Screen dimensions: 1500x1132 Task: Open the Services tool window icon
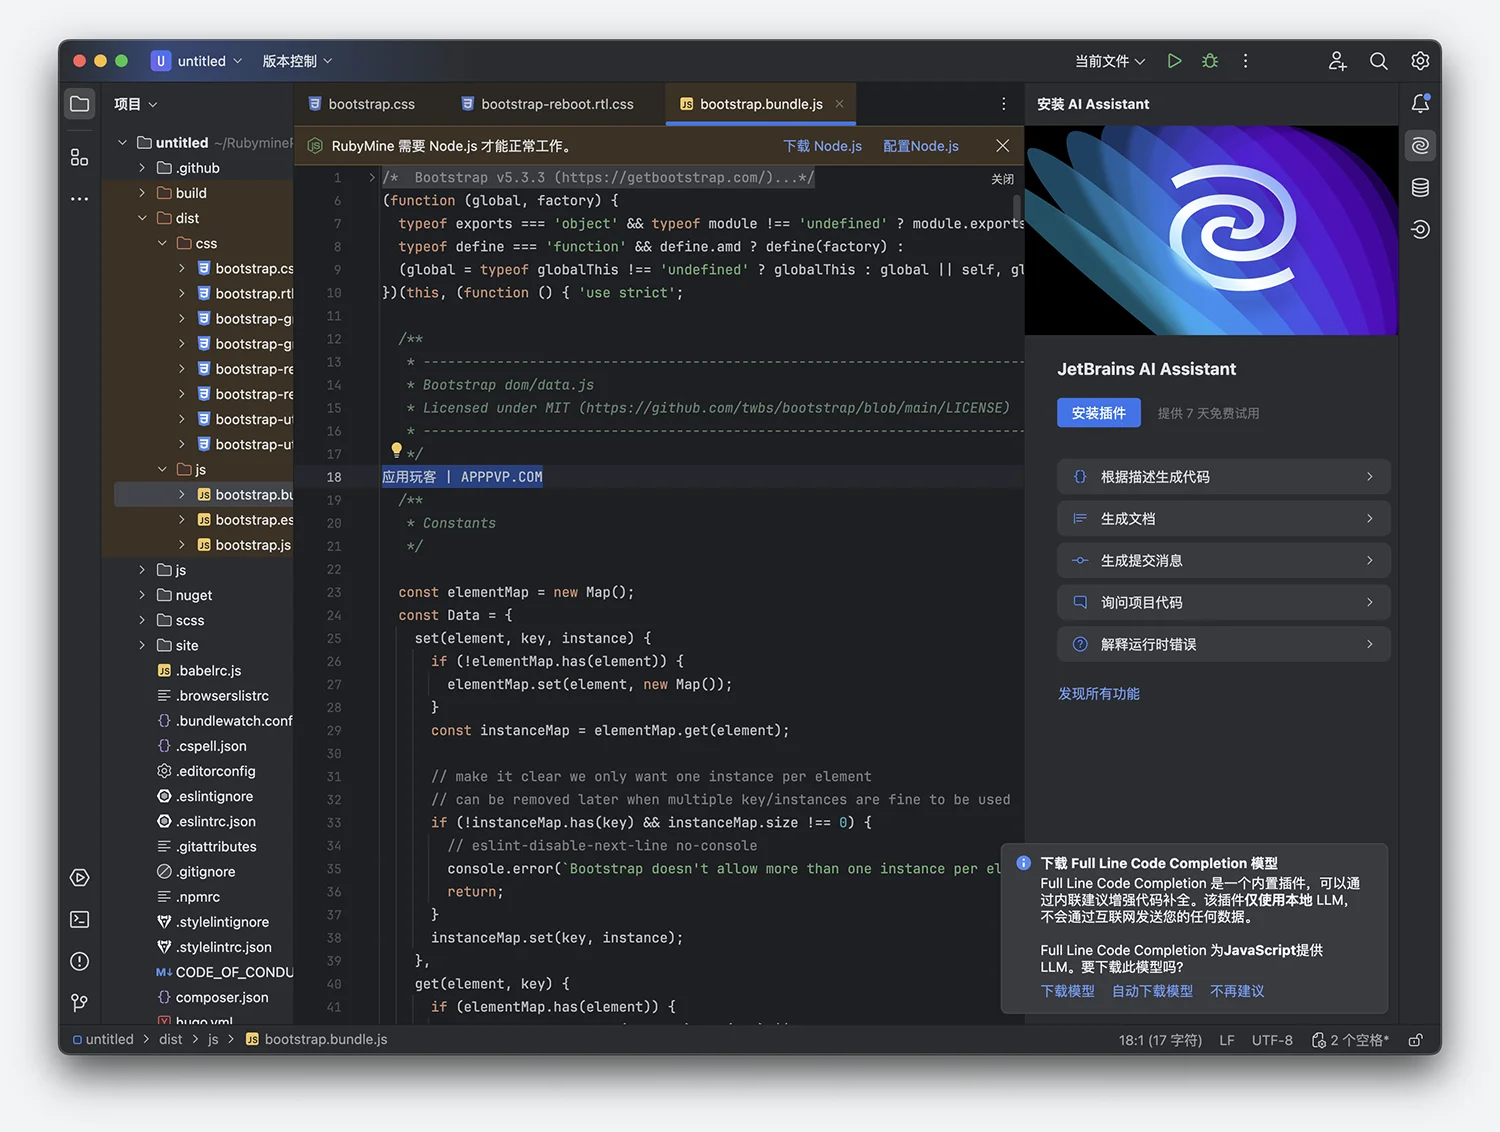[80, 878]
